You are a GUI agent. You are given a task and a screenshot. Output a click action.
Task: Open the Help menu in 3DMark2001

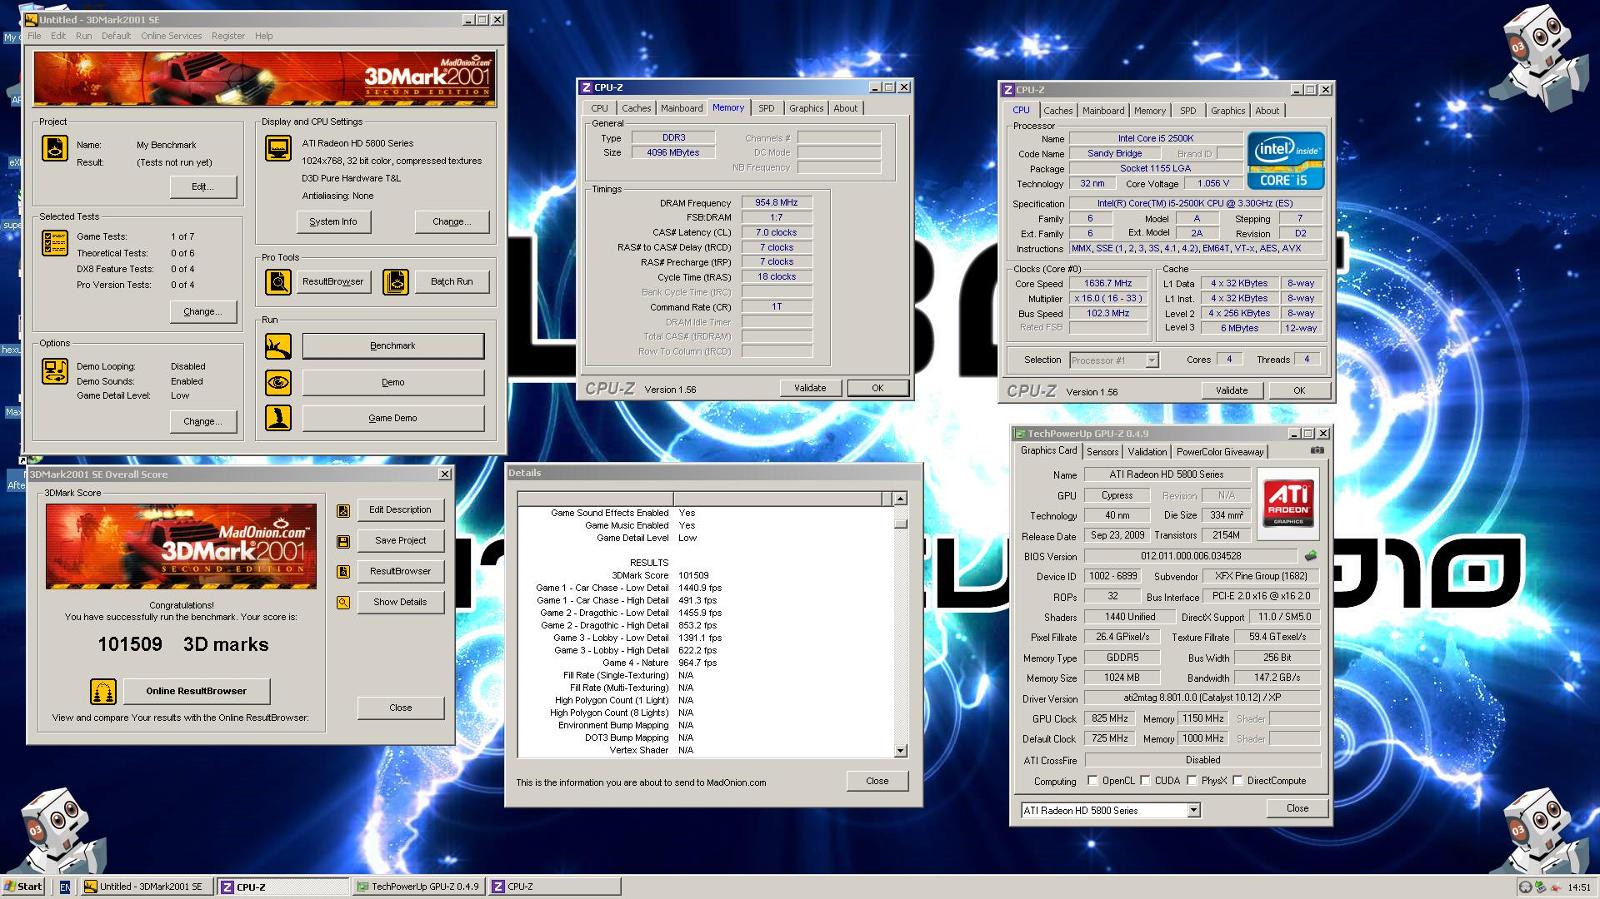pyautogui.click(x=264, y=36)
